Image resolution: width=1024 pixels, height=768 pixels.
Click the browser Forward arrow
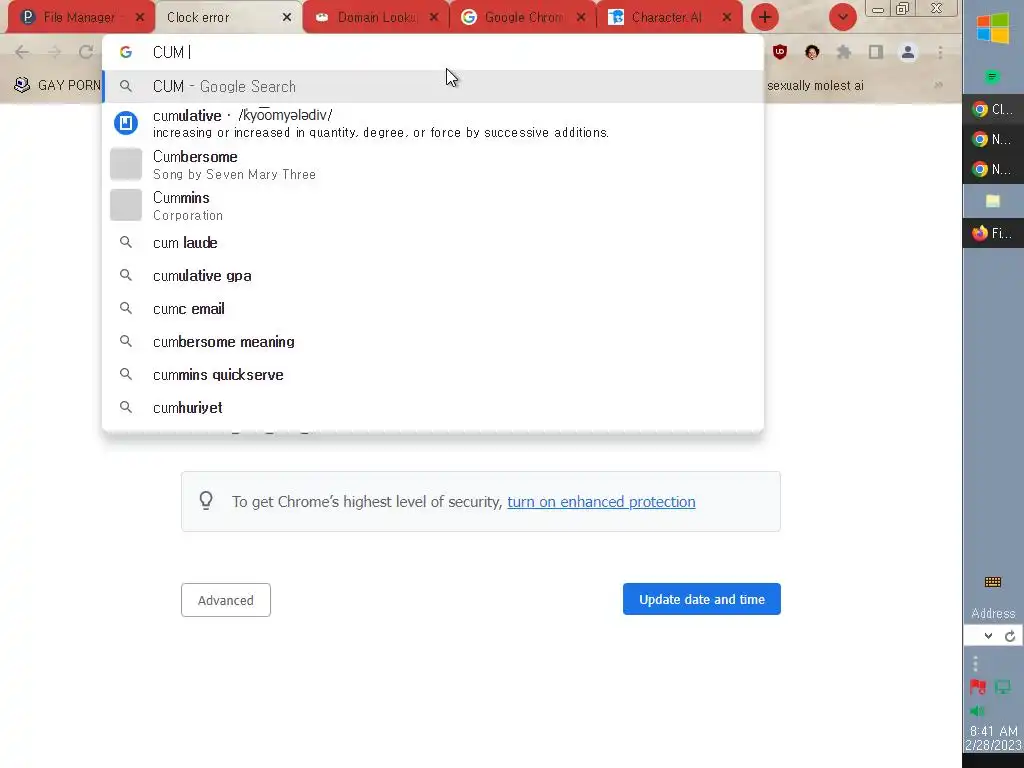point(54,52)
